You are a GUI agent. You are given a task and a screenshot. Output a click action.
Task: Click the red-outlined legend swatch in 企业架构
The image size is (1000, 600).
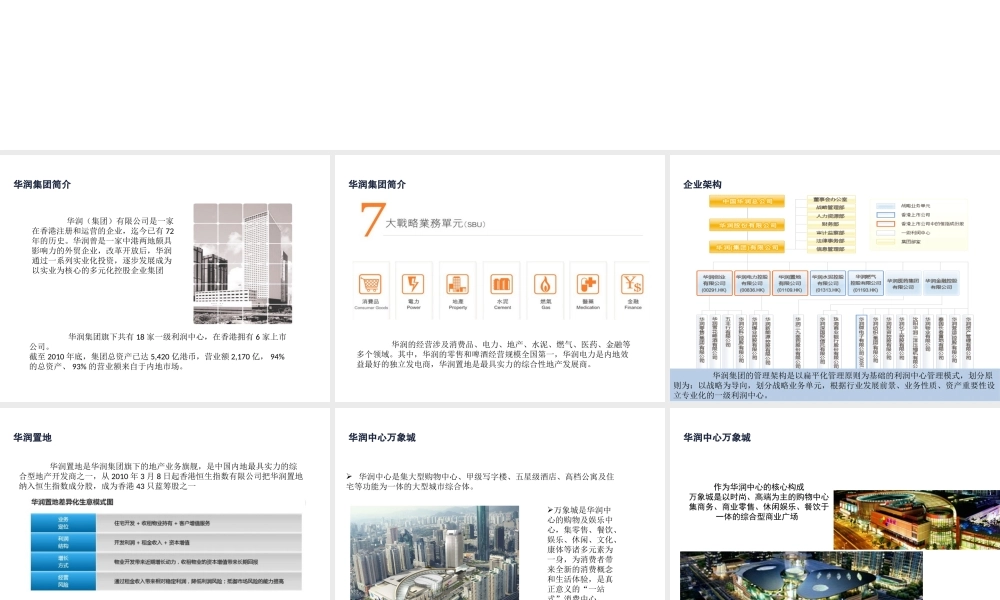pos(887,223)
